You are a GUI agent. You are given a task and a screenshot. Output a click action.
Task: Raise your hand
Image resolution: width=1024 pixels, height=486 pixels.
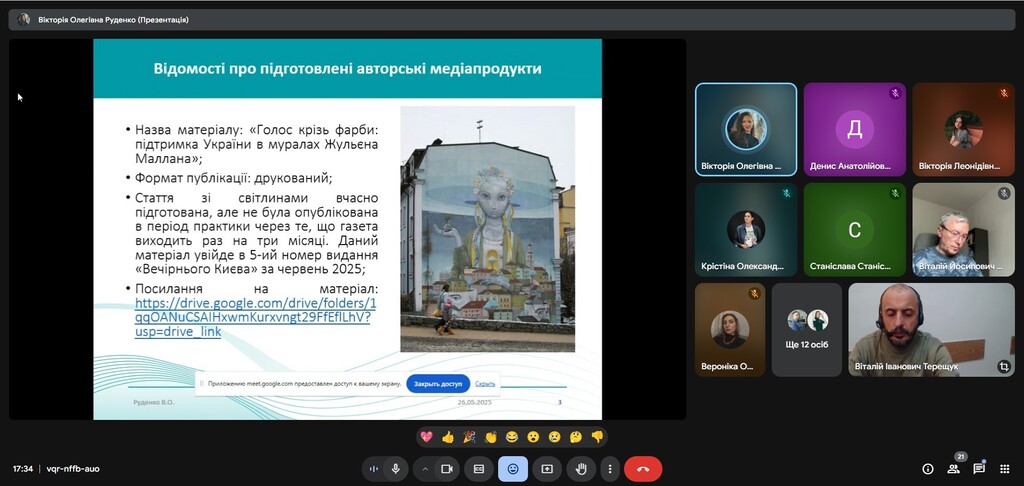[x=581, y=468]
